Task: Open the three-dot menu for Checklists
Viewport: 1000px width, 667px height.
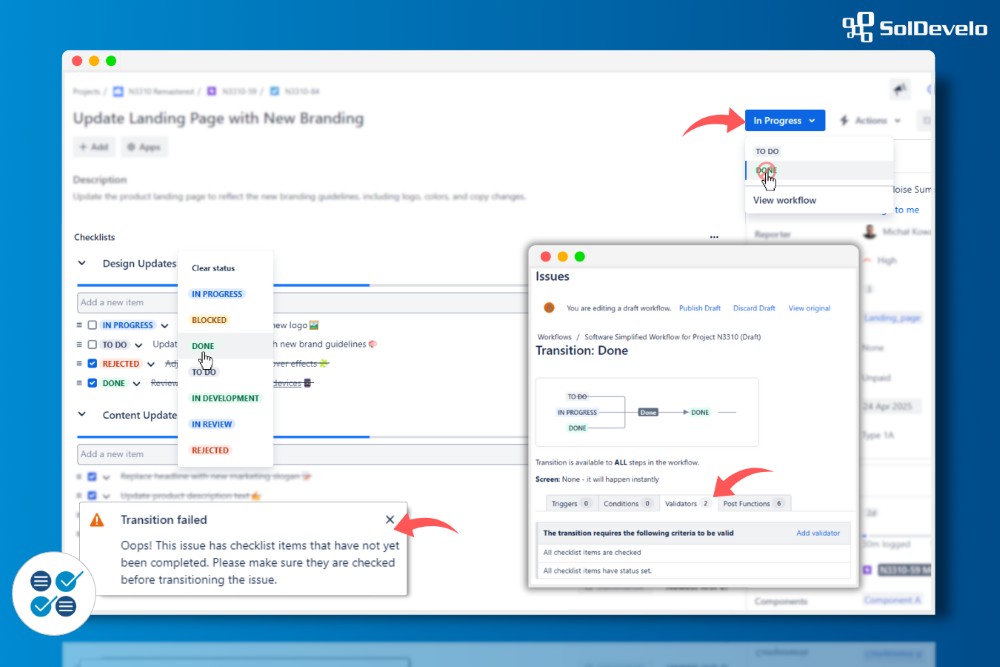Action: (714, 237)
